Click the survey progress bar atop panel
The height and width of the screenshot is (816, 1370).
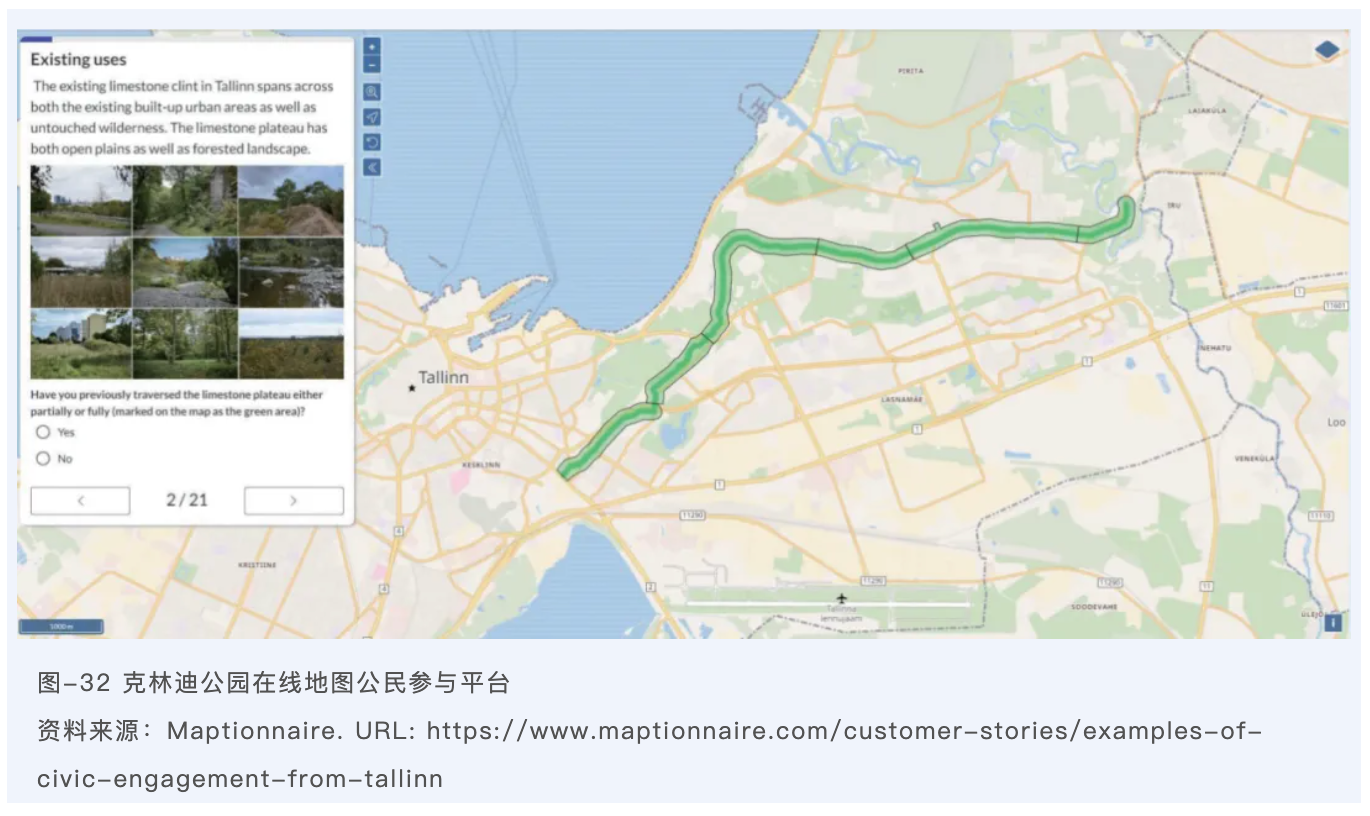(187, 38)
